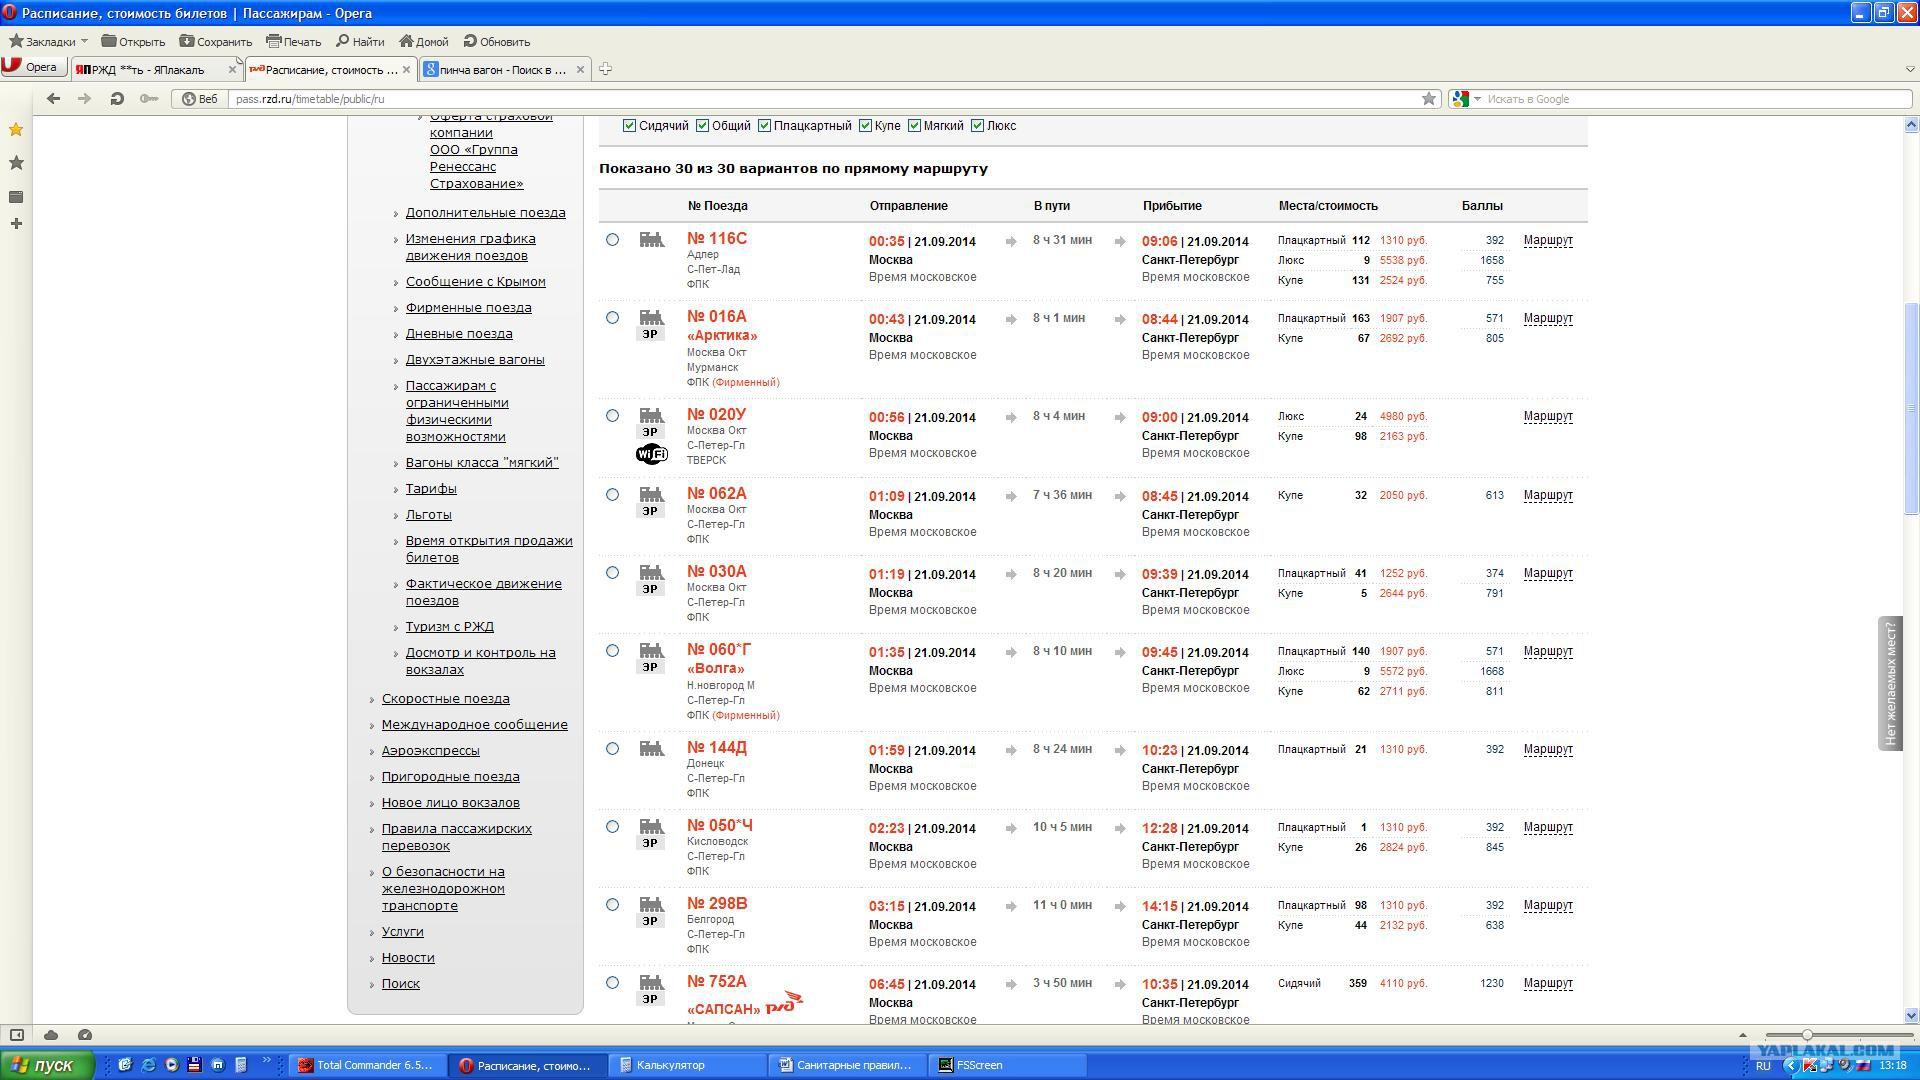
Task: Open Калькулятор from the taskbar
Action: click(x=670, y=1065)
